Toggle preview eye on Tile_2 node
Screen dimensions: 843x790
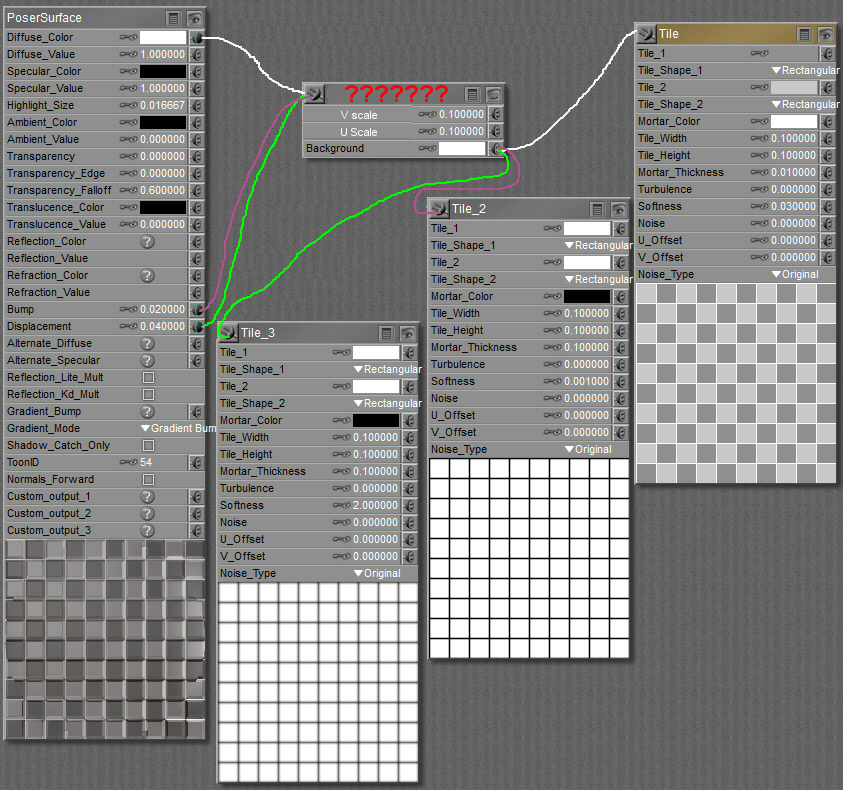(618, 209)
